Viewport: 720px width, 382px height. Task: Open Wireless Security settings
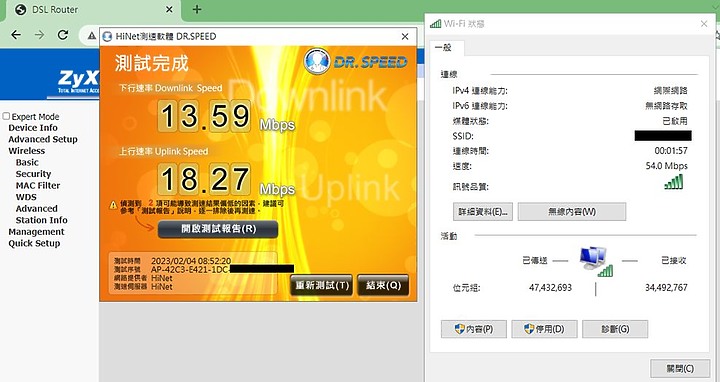[x=33, y=174]
